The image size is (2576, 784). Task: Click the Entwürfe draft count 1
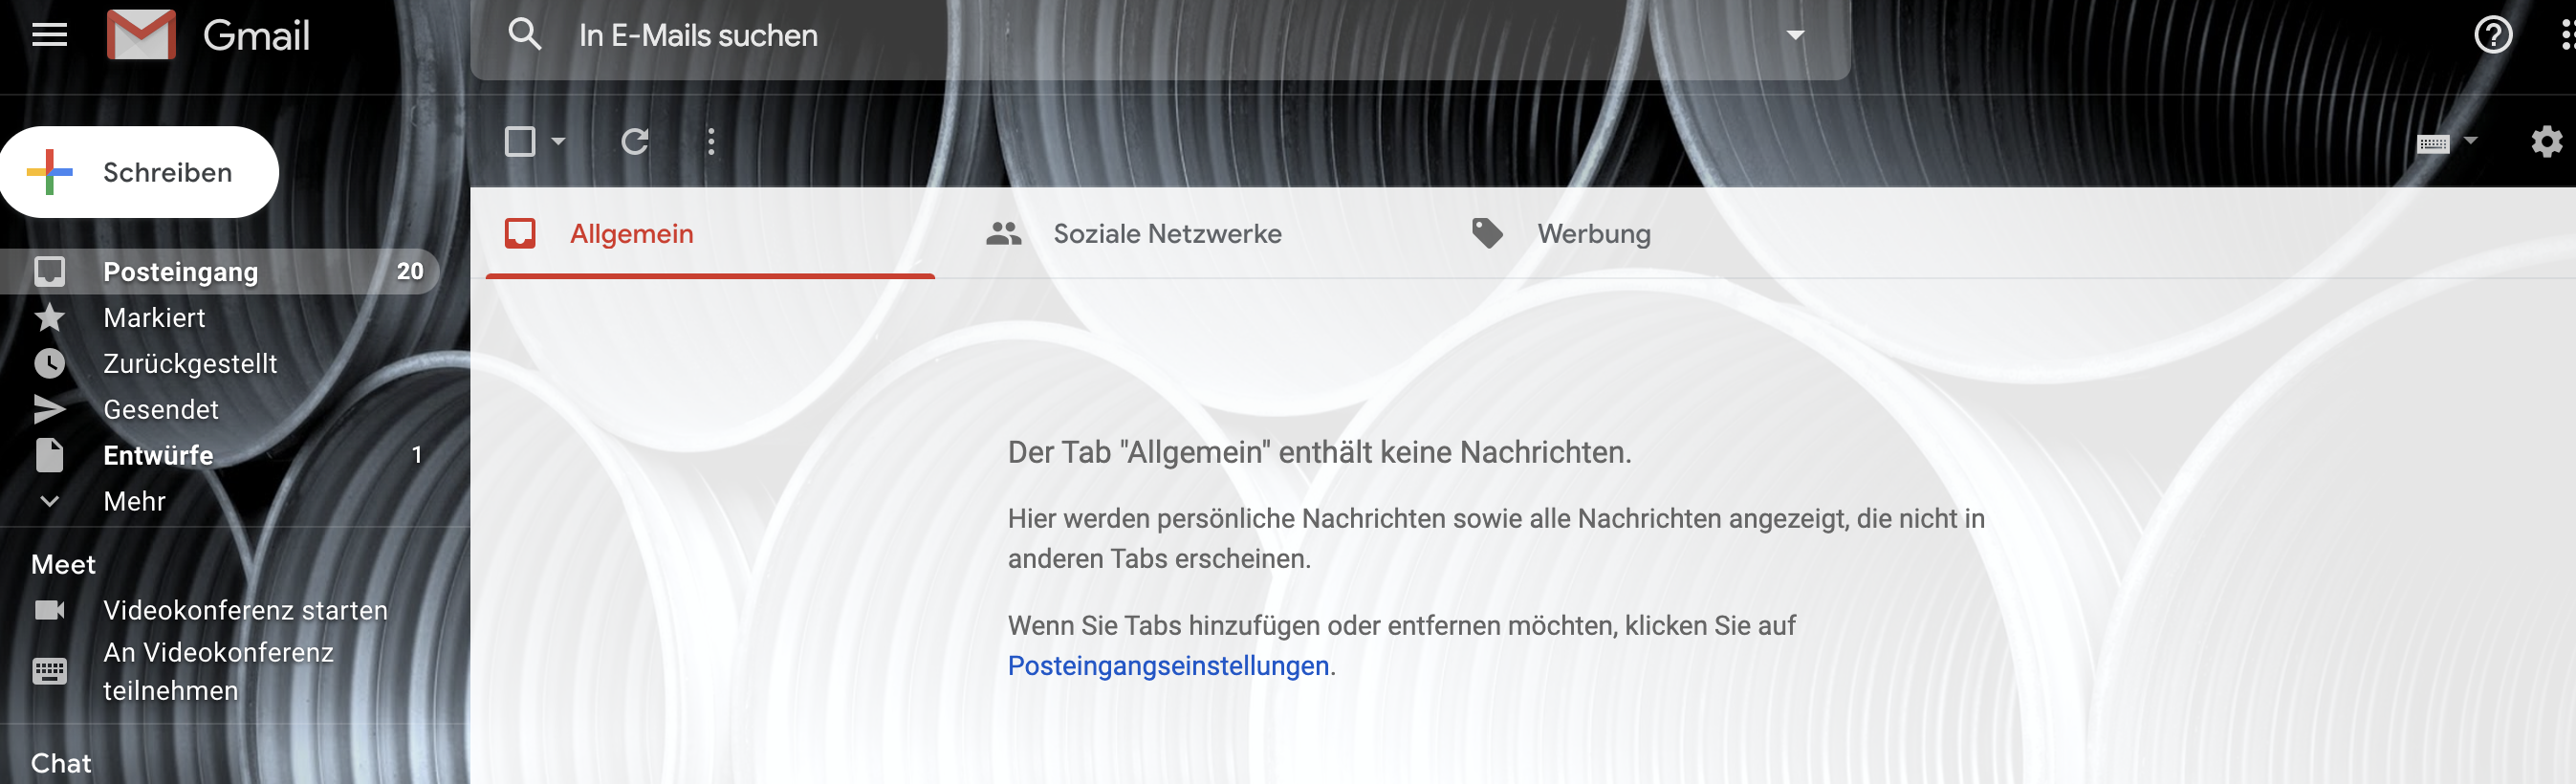pos(416,455)
